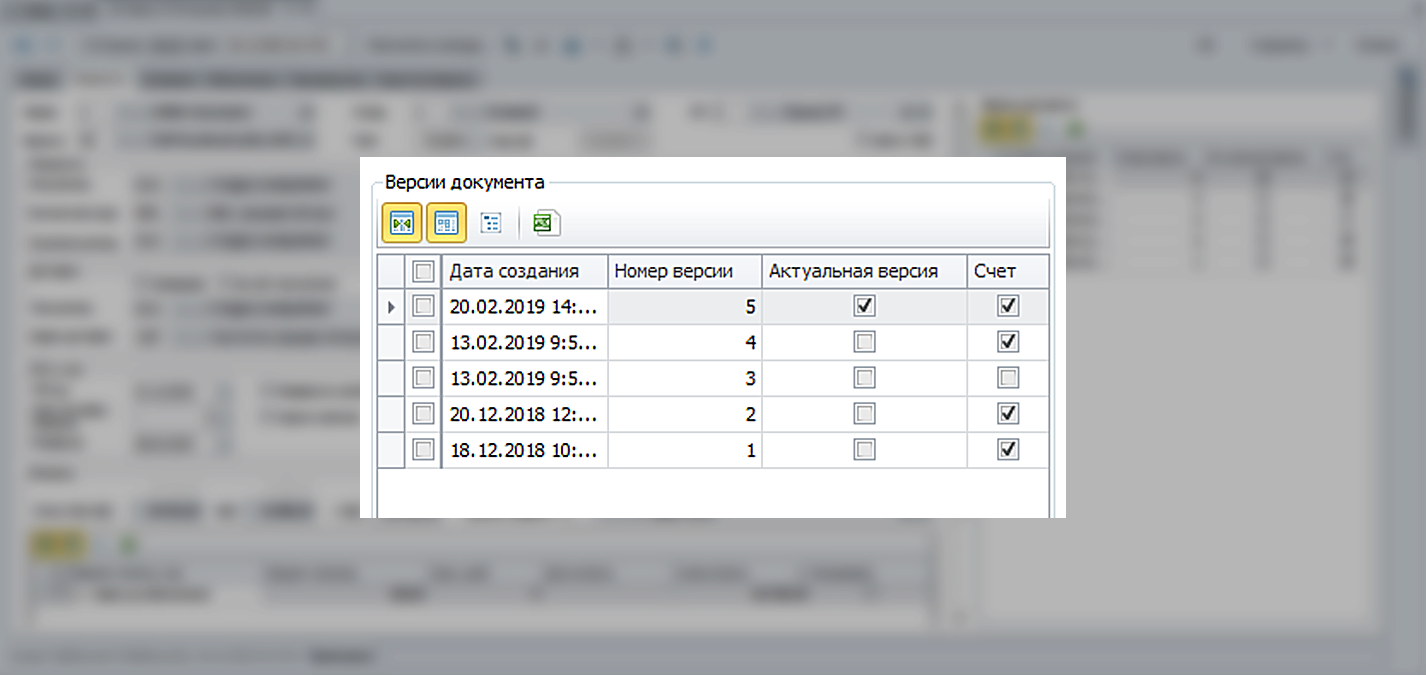
Task: Click the current row indicator arrow
Action: click(x=391, y=307)
